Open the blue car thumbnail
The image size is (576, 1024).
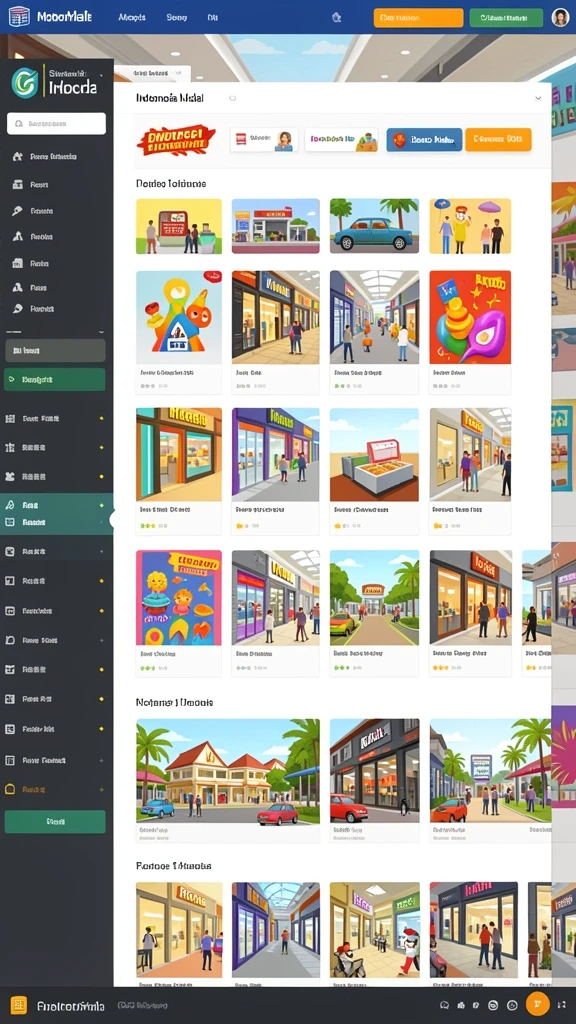[x=374, y=226]
